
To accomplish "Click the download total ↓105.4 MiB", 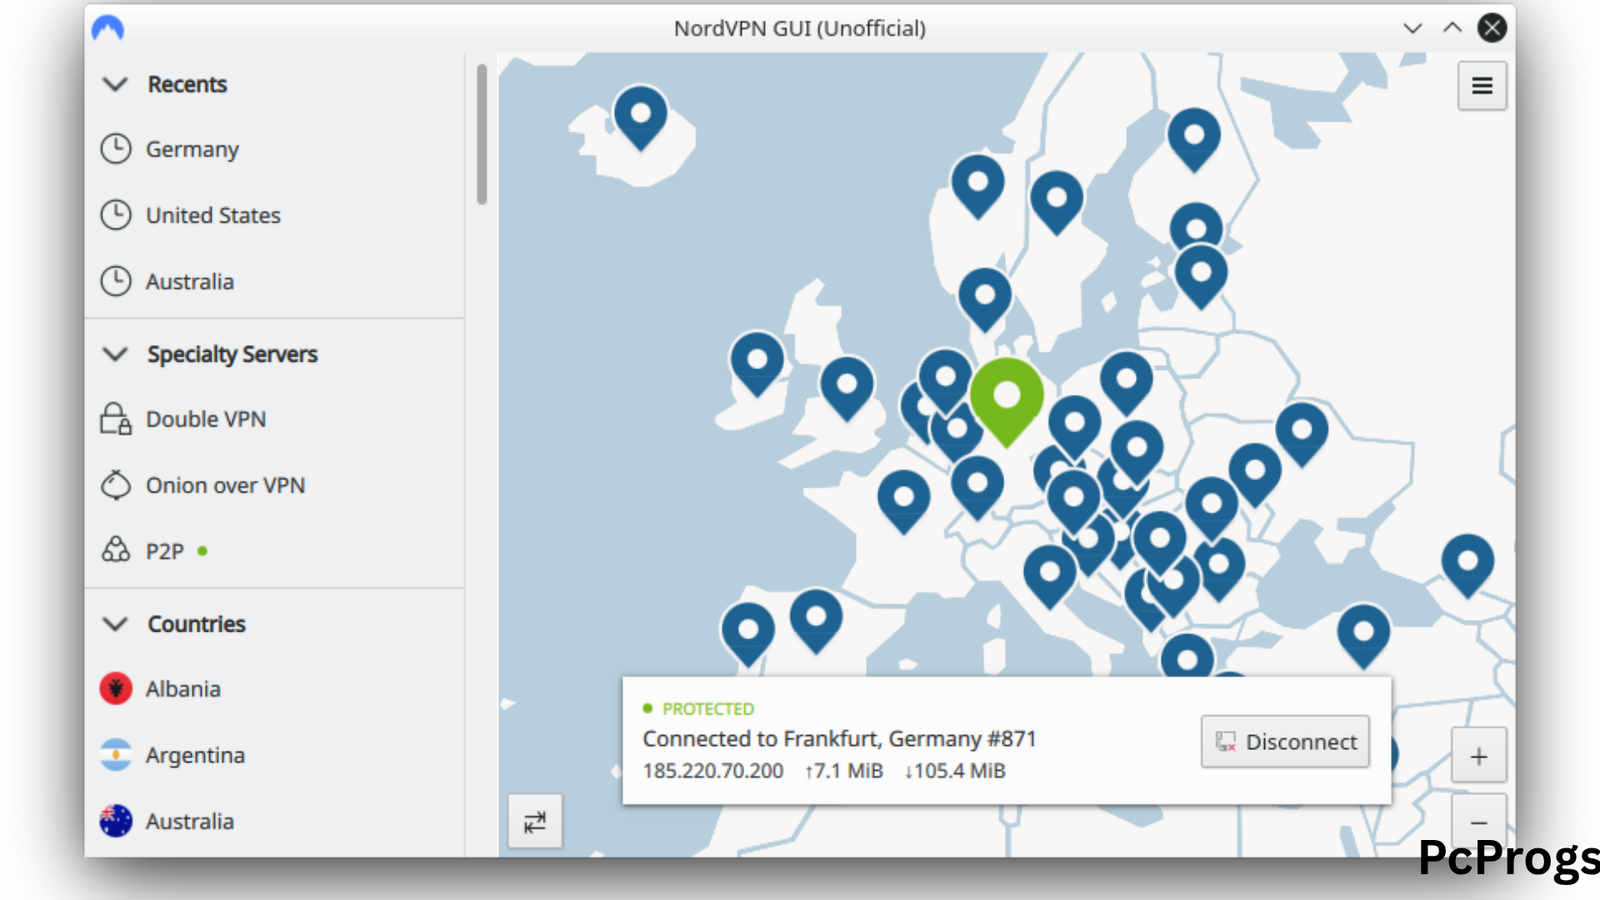I will coord(955,771).
